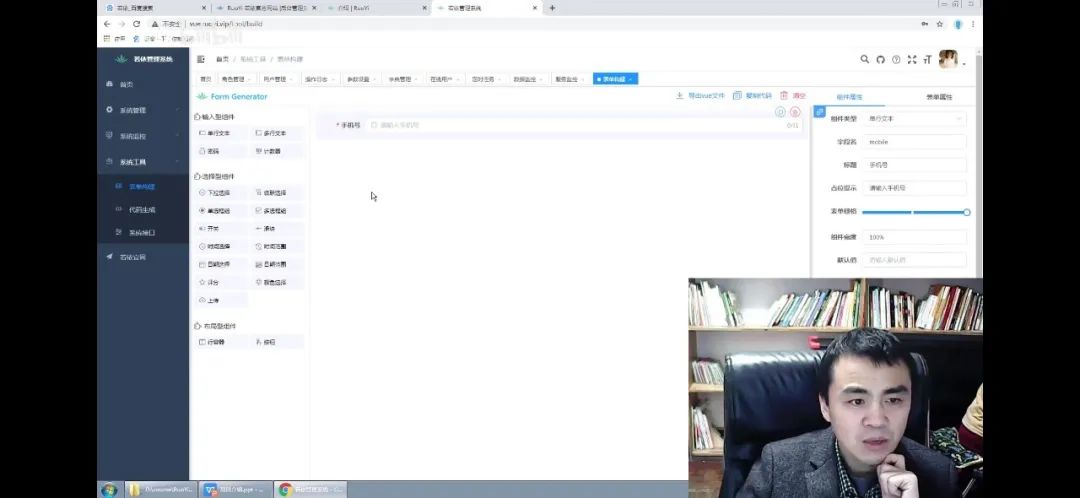1080x498 pixels.
Task: Add an 上传 upload component
Action: 220,300
